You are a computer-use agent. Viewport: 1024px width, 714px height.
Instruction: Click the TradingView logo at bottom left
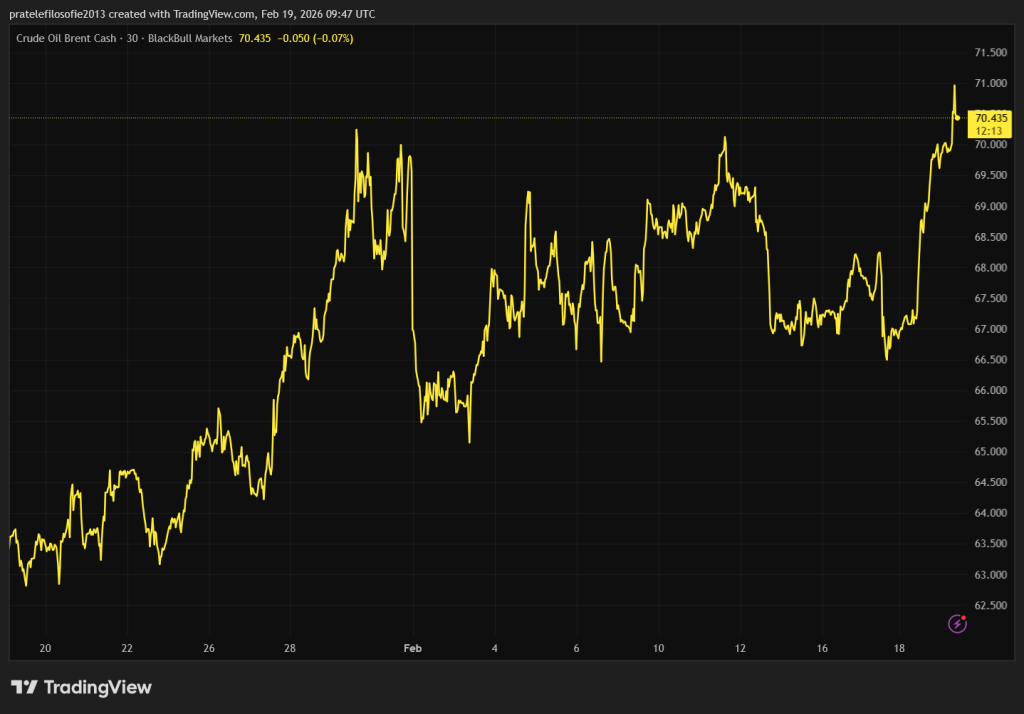(x=81, y=687)
